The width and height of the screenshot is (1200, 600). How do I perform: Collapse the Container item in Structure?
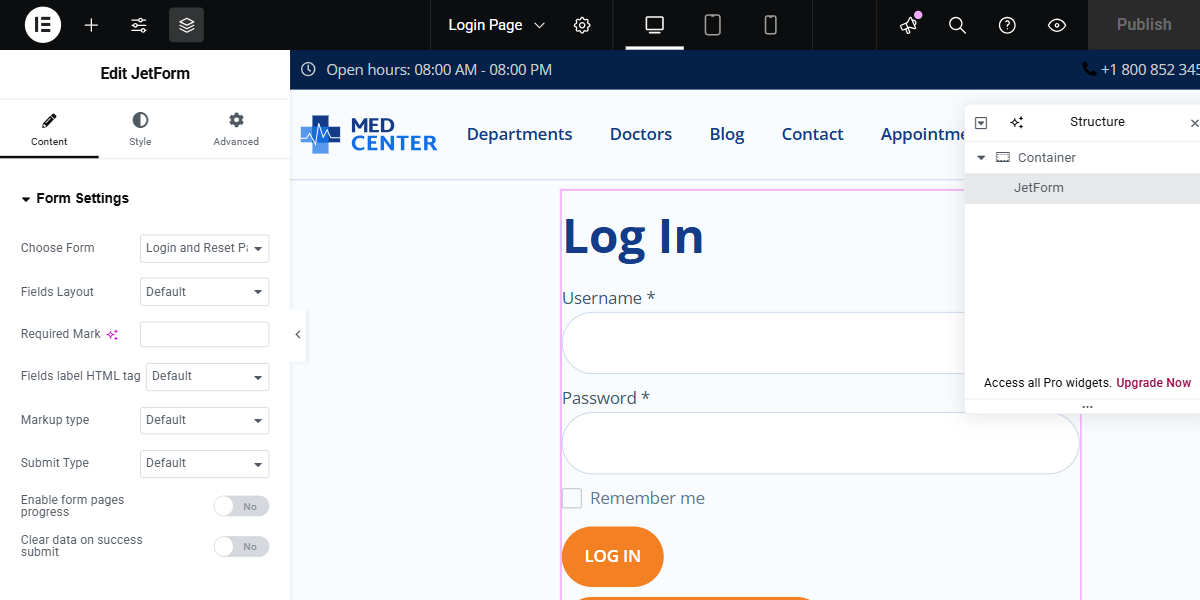coord(980,157)
